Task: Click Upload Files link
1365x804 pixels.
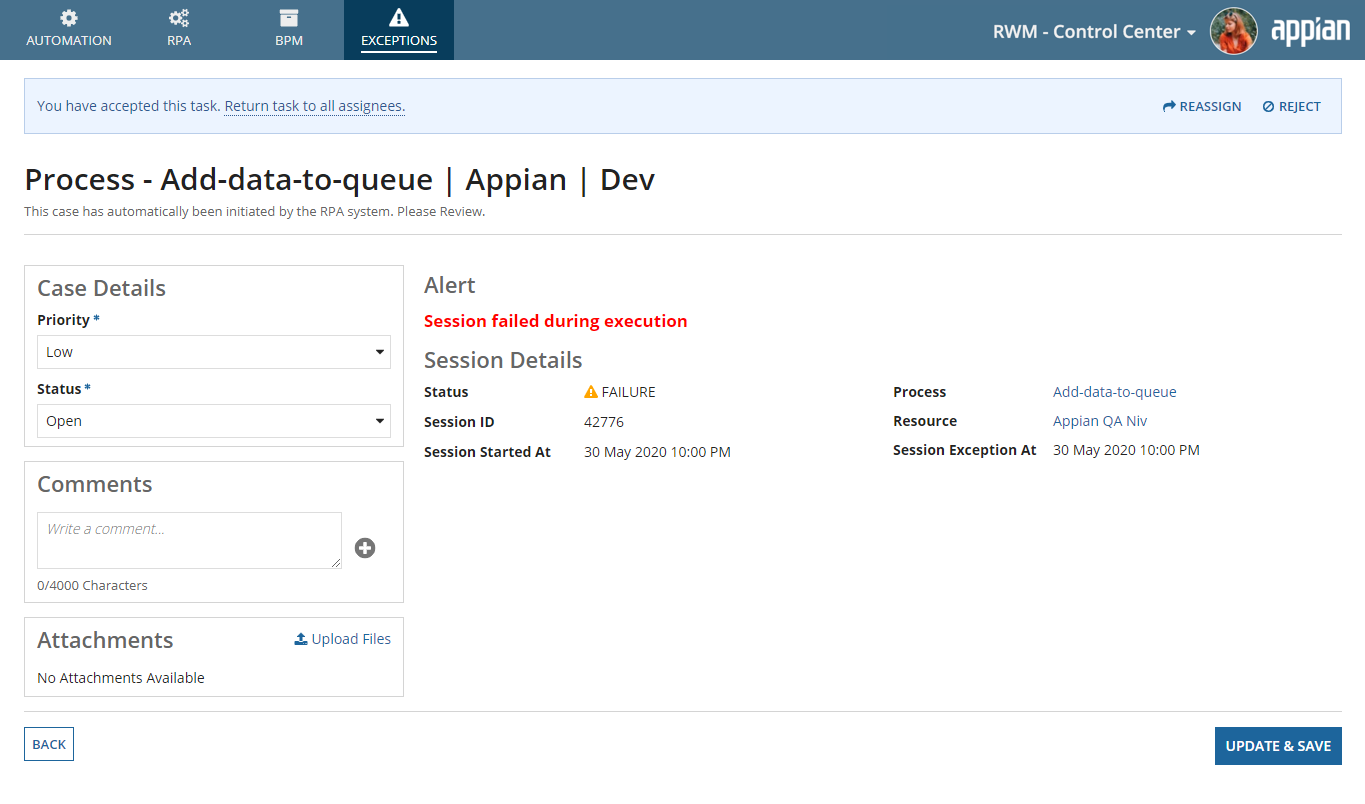Action: 342,639
